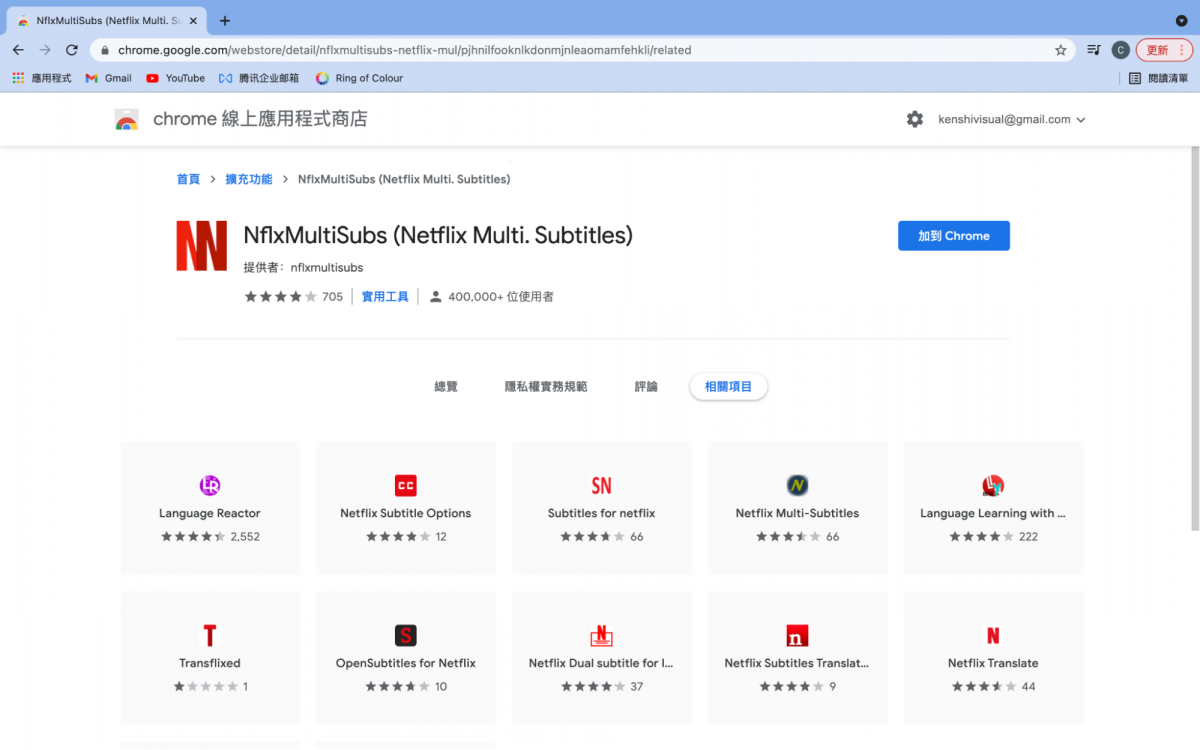Open the 實用工具 category link
This screenshot has width=1200, height=750.
[385, 297]
